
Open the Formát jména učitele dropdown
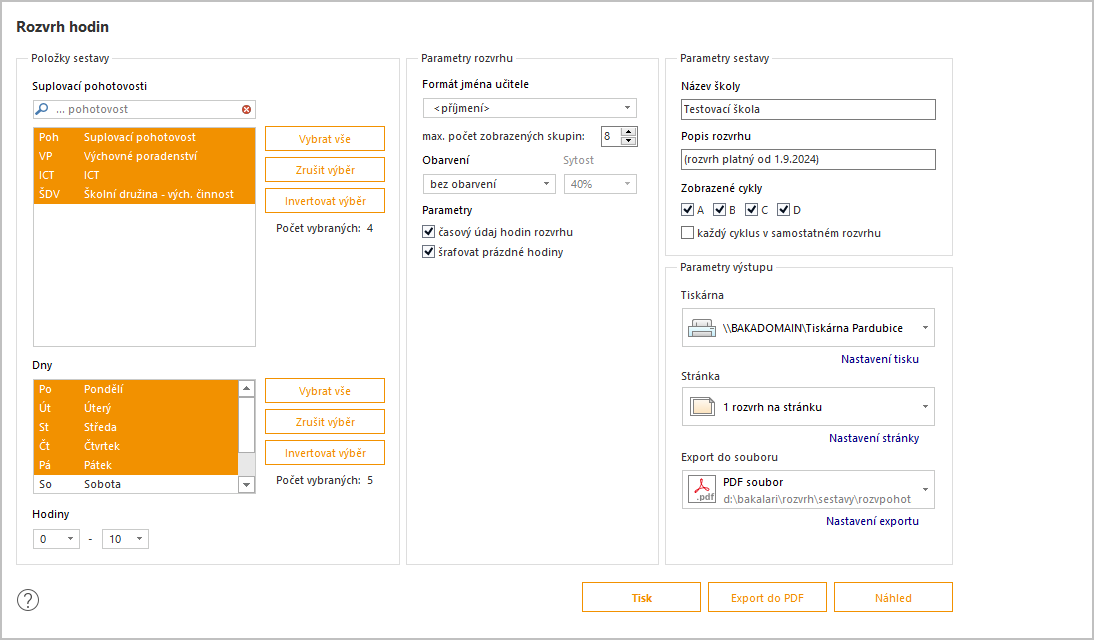pyautogui.click(x=530, y=108)
